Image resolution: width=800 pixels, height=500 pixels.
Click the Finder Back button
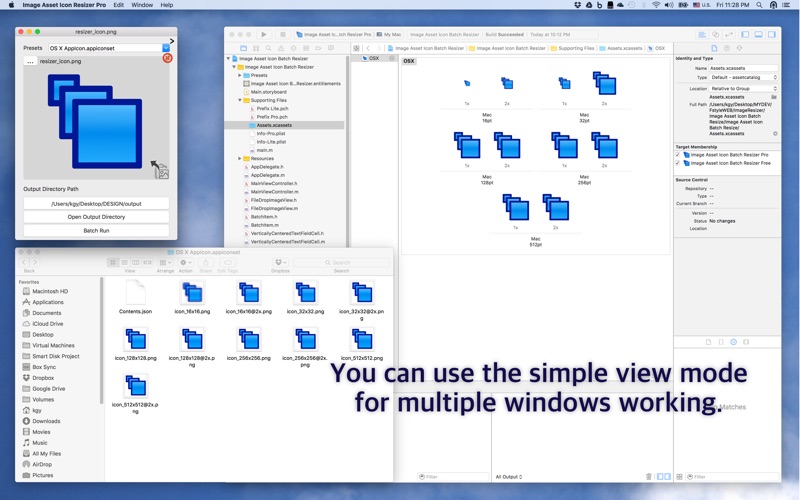[24, 262]
